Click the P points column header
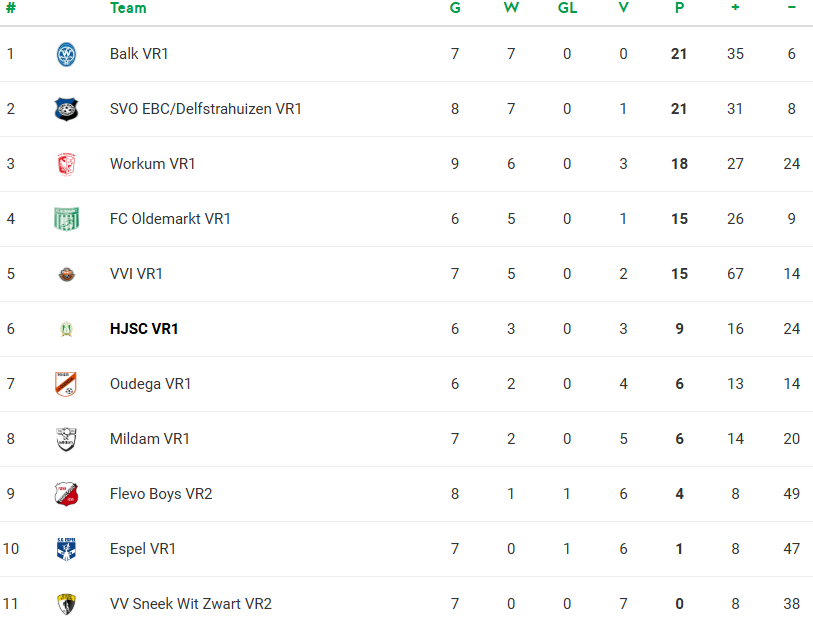 click(679, 8)
